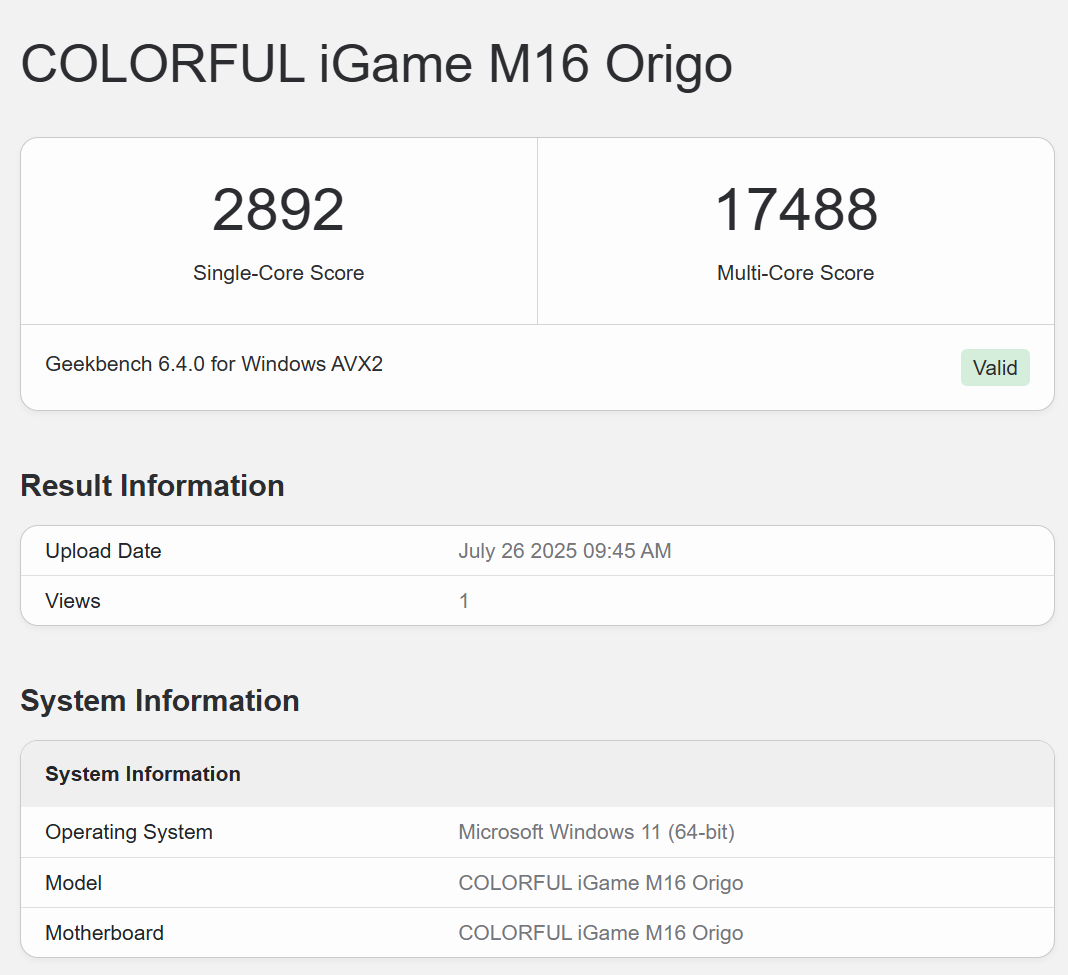Select the July 26 2025 09:45 AM value
The width and height of the screenshot is (1068, 975).
click(564, 551)
